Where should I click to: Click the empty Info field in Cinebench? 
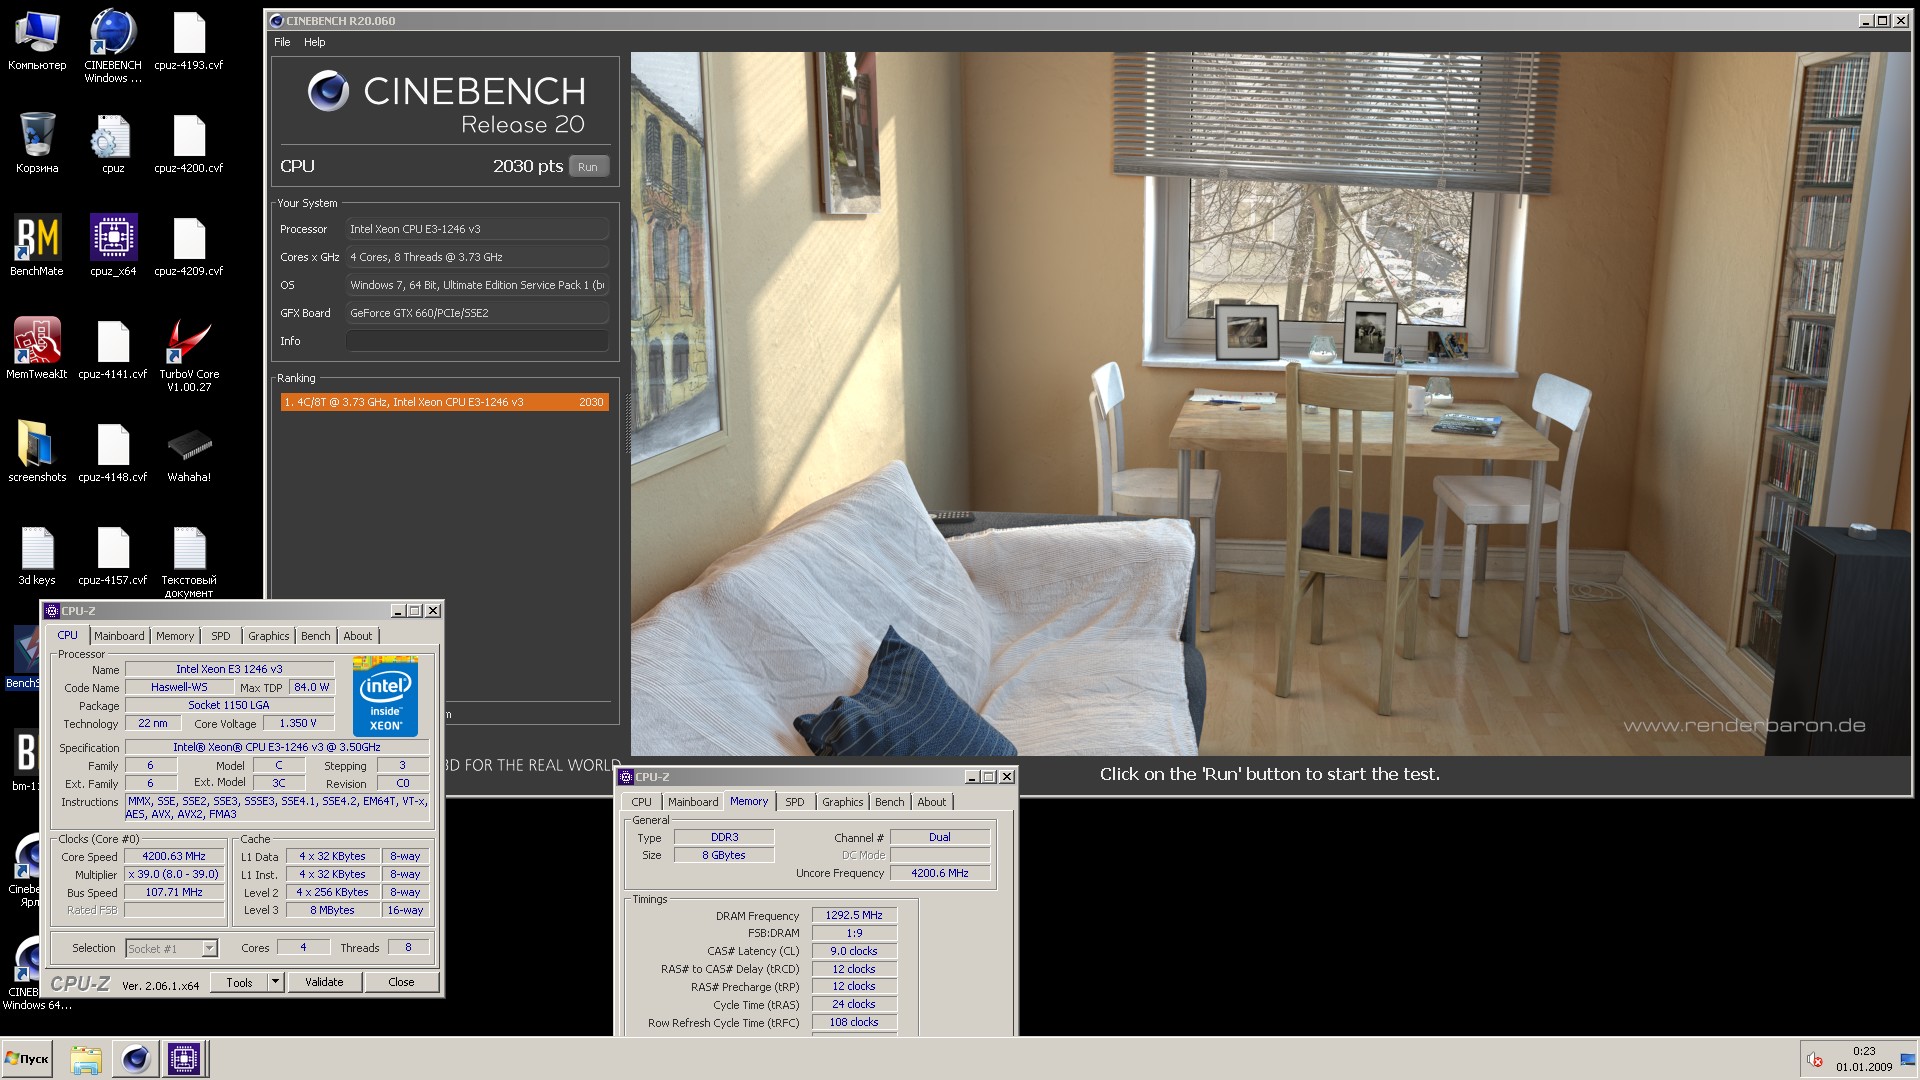tap(477, 341)
